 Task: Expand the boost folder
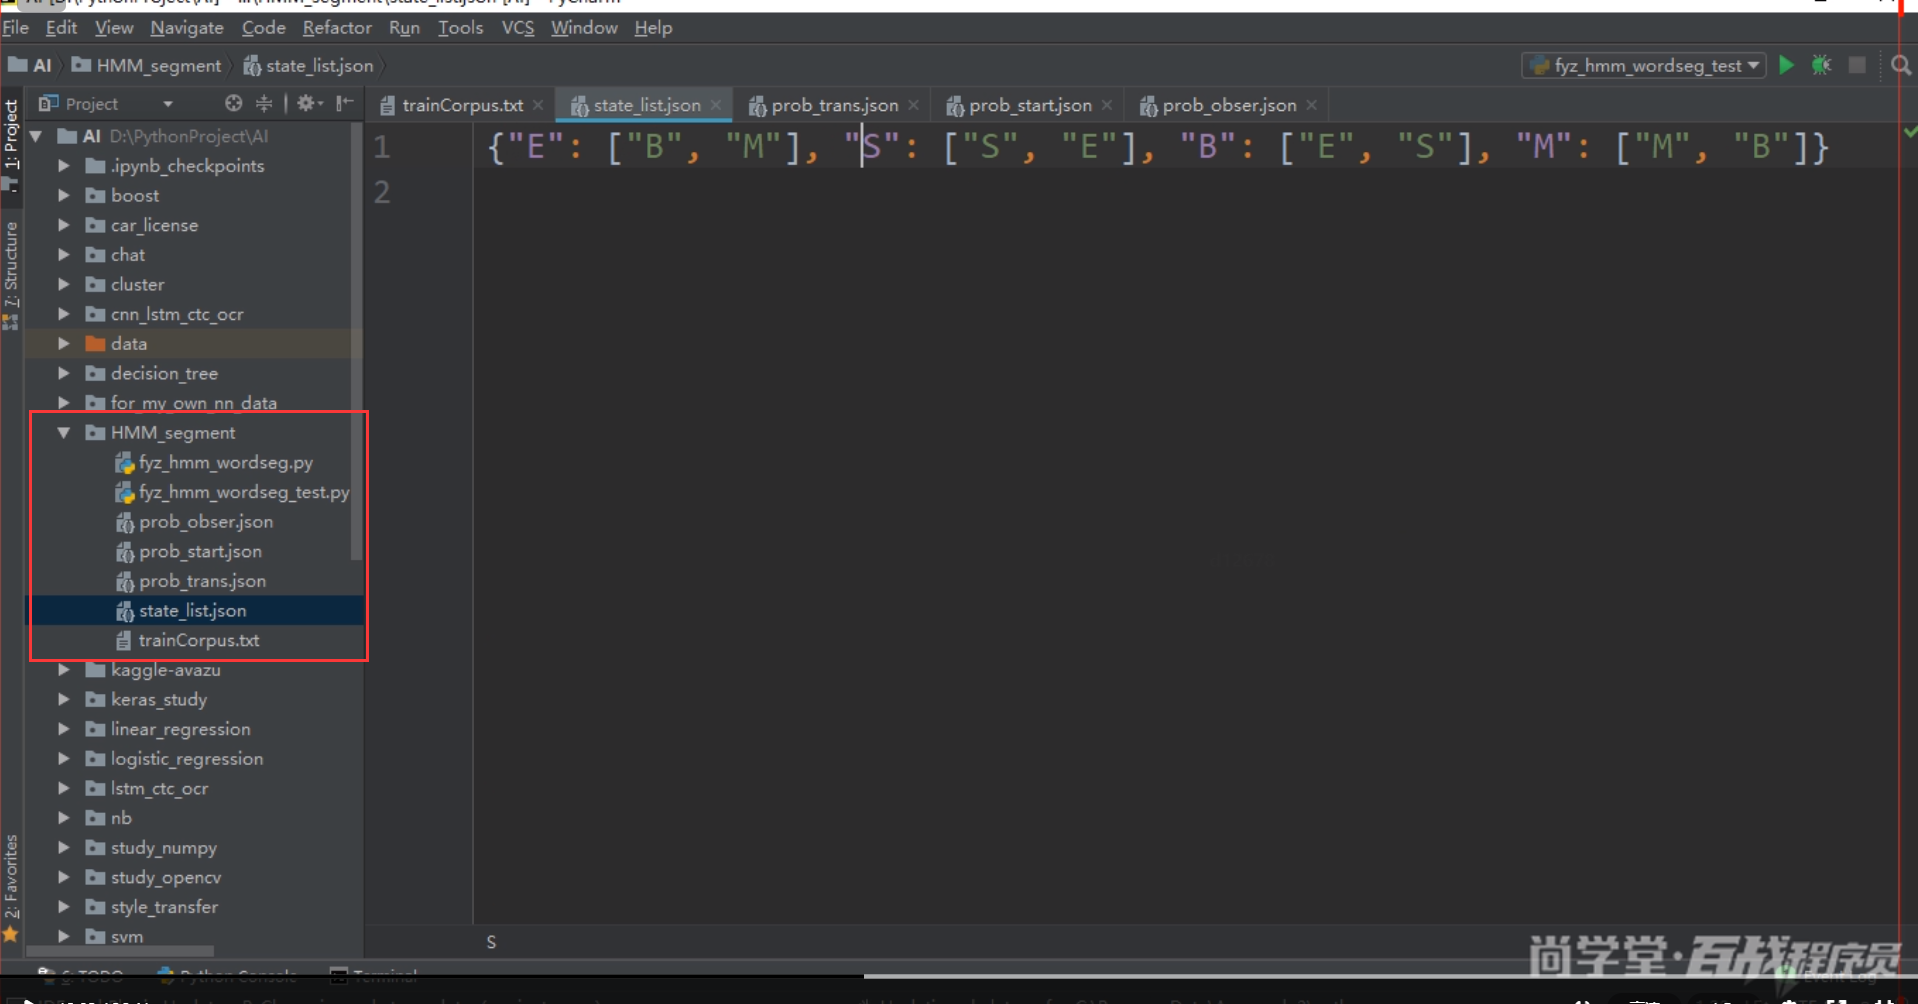(x=64, y=195)
